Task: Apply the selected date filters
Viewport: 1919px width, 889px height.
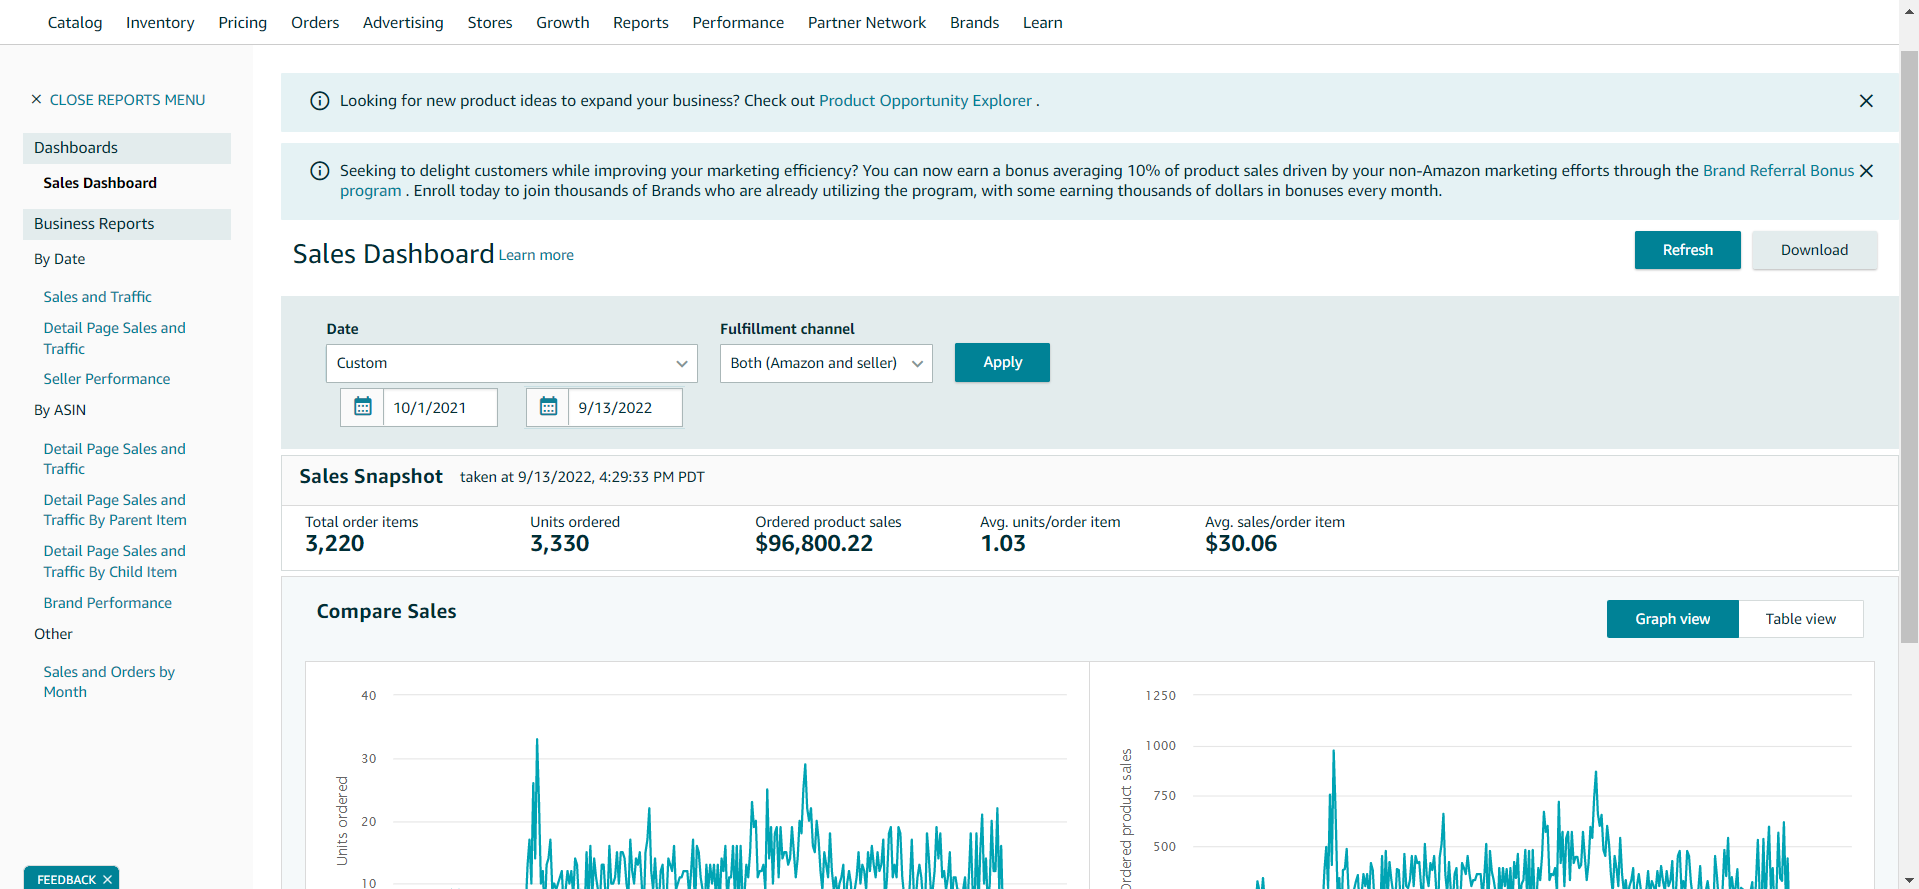Action: pos(1002,362)
